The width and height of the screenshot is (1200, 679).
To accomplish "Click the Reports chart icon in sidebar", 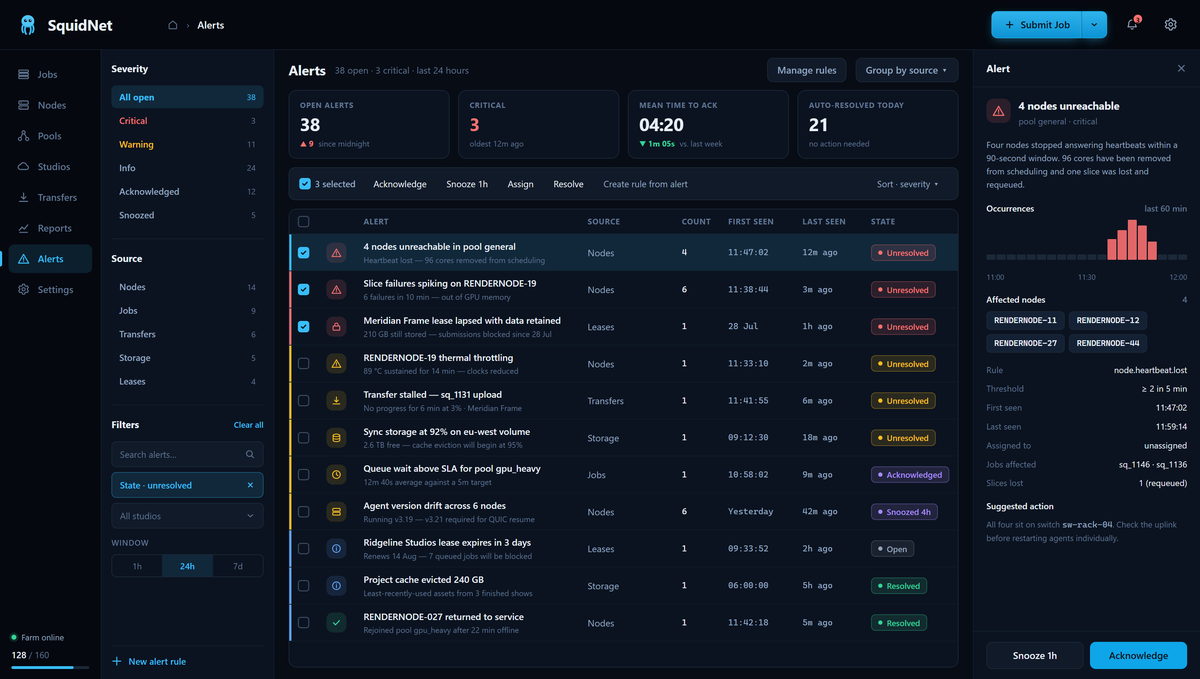I will (24, 228).
